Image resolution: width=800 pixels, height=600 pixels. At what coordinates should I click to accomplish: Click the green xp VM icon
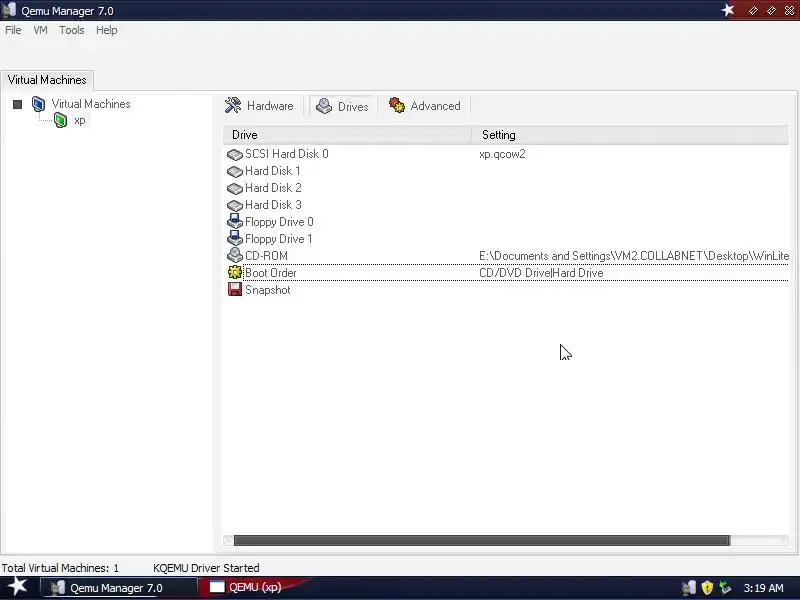pos(61,120)
